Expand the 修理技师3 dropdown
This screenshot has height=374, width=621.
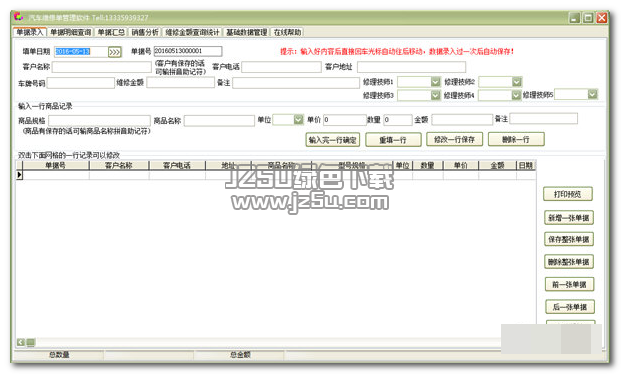(x=435, y=95)
